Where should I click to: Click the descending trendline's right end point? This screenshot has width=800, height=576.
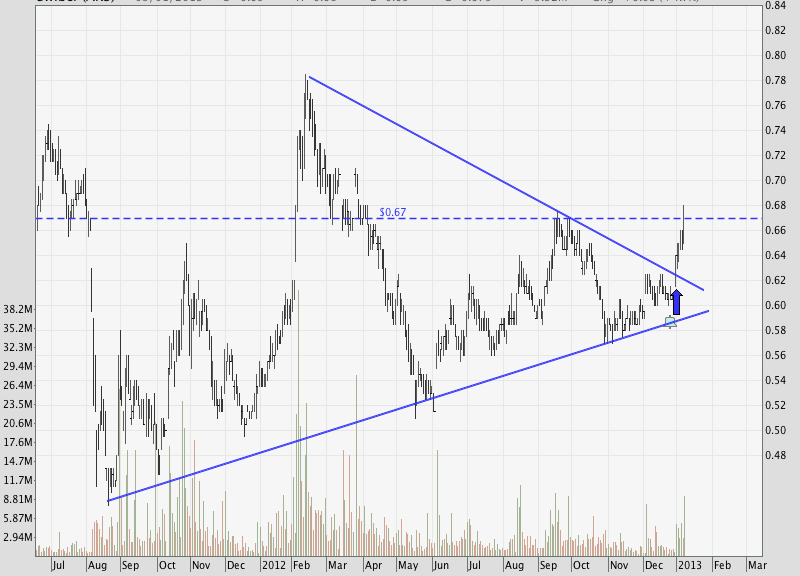point(705,290)
